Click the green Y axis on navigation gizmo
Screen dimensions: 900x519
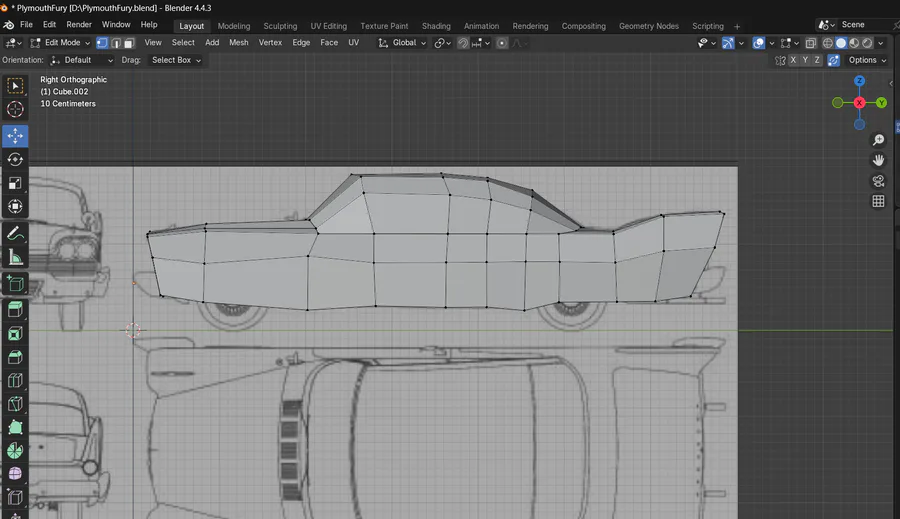coord(881,103)
